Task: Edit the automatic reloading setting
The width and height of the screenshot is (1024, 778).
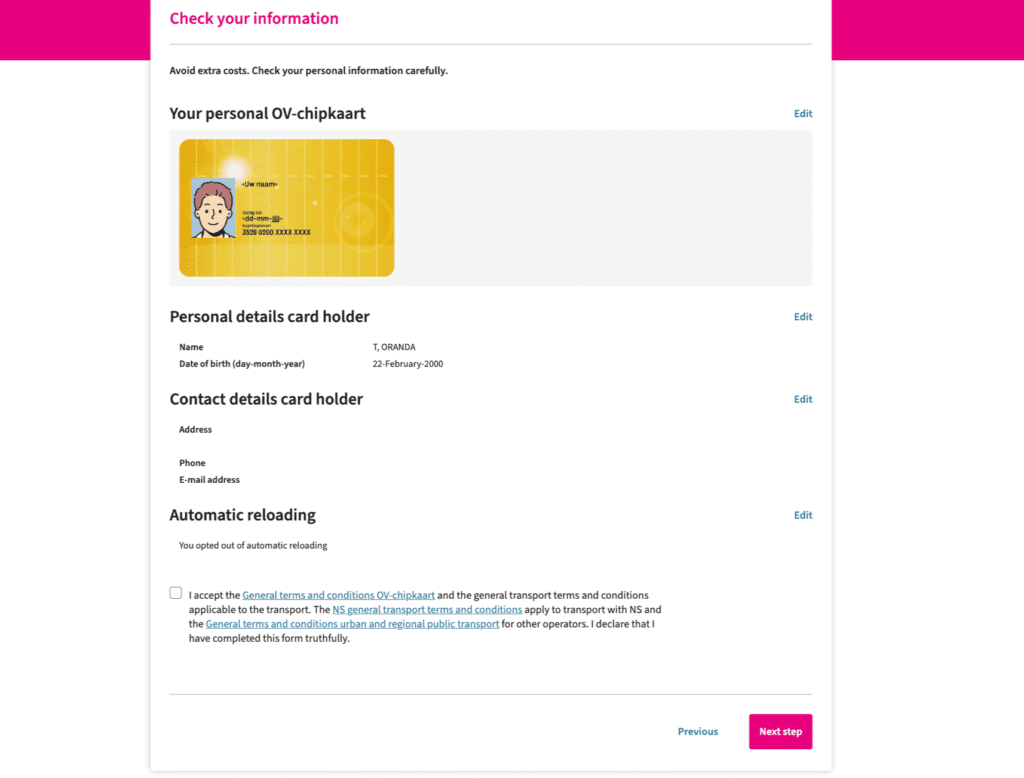Action: point(803,515)
